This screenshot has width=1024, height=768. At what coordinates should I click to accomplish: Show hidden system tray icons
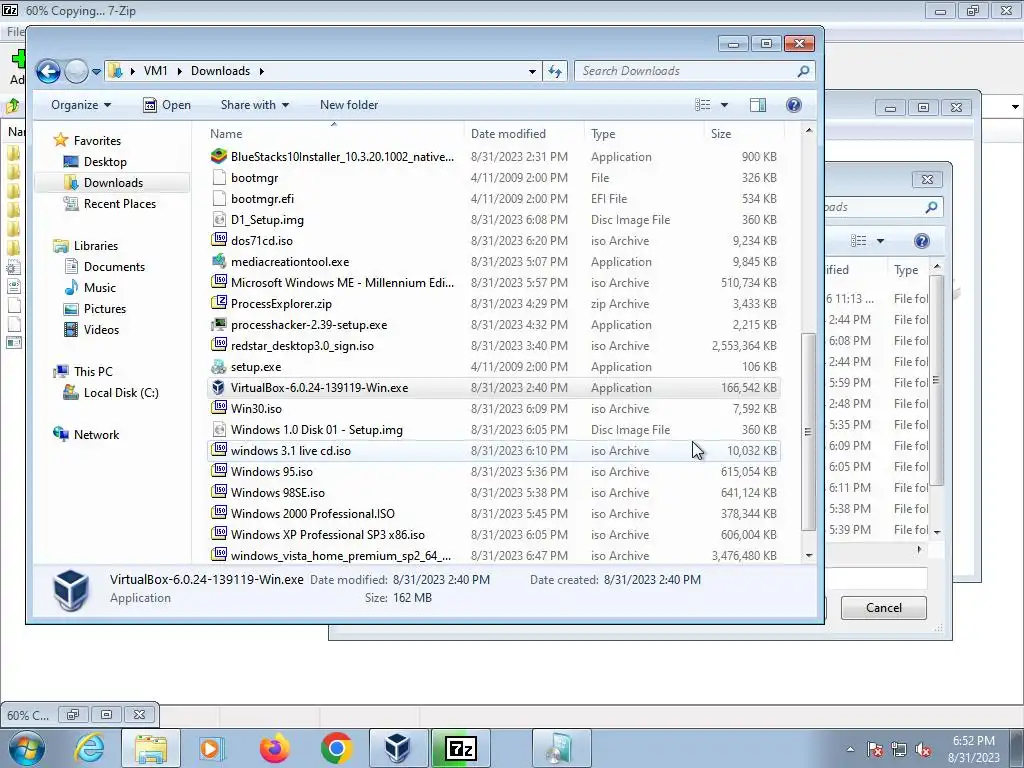pyautogui.click(x=850, y=749)
